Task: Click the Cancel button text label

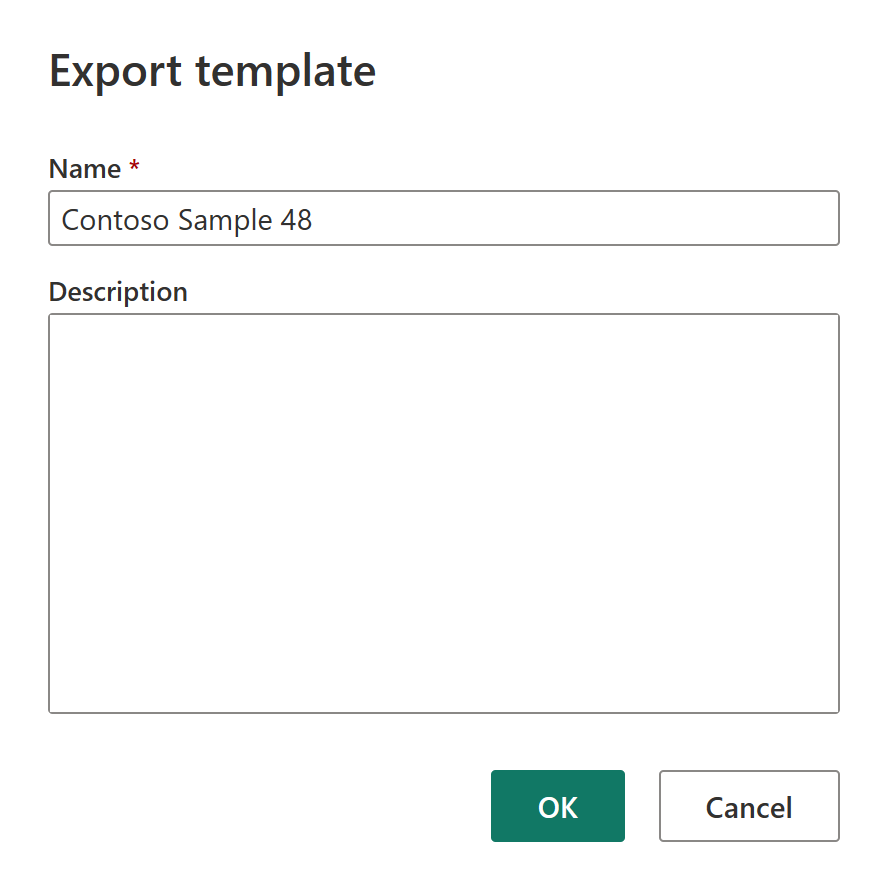Action: pos(748,806)
